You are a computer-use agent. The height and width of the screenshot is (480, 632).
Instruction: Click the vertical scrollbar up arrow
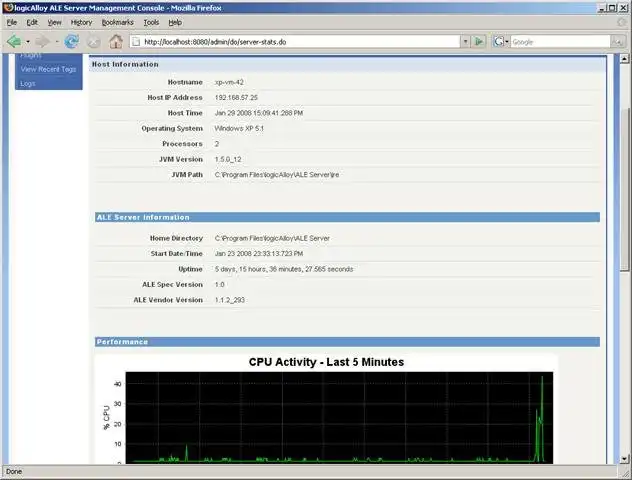click(x=624, y=59)
